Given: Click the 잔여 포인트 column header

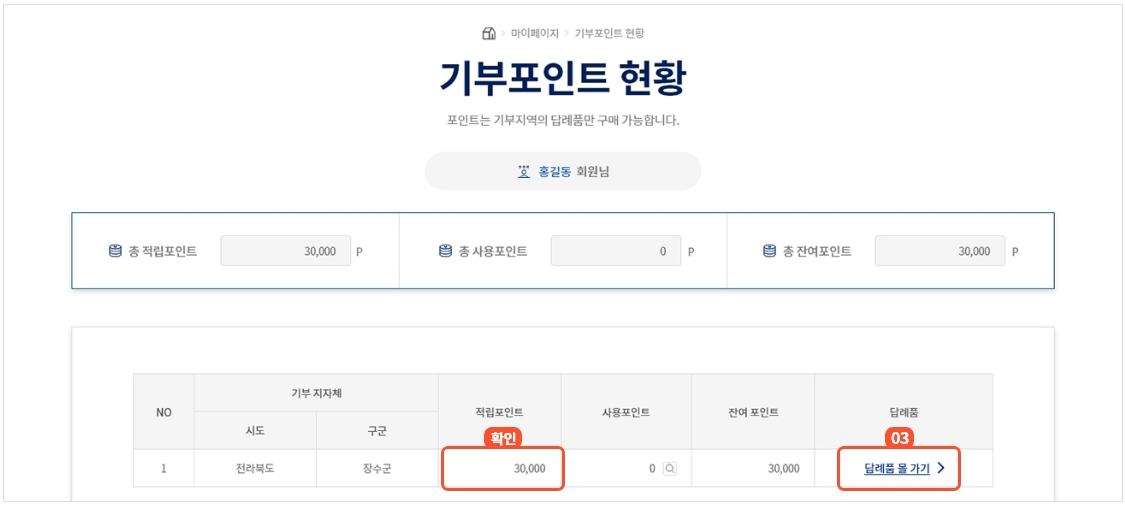Looking at the screenshot, I should click(753, 412).
